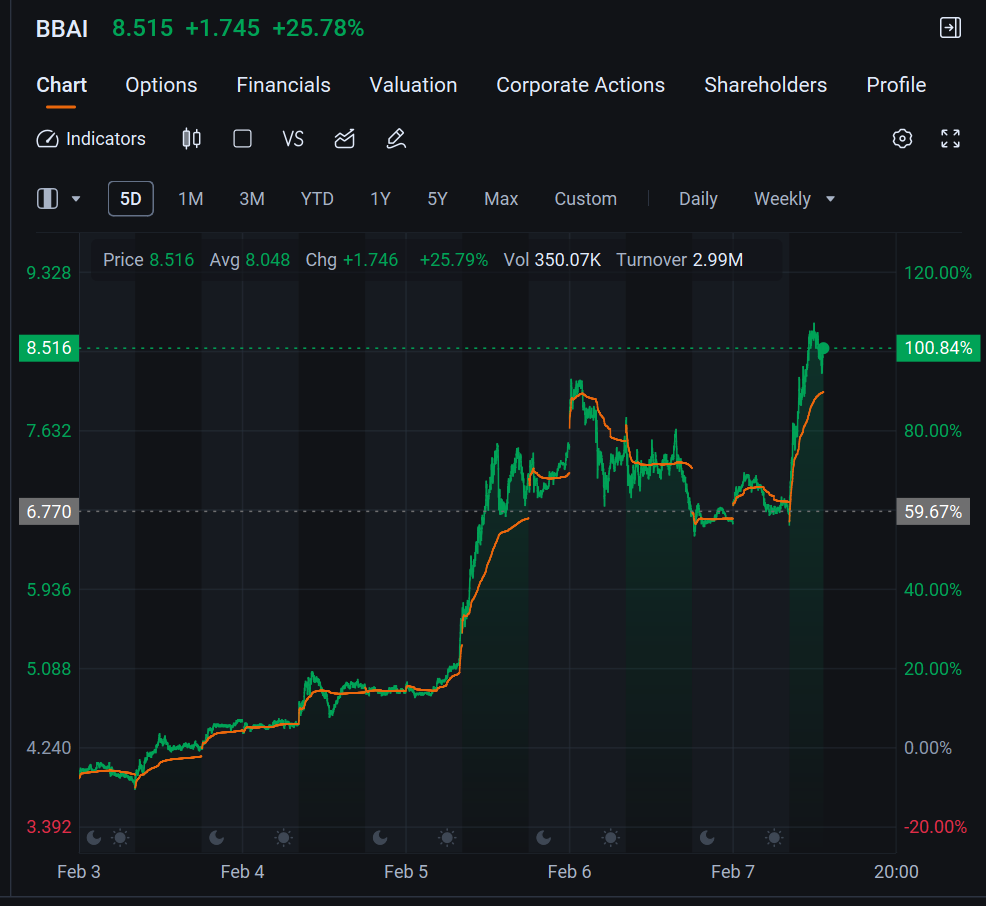986x906 pixels.
Task: Open the Indicators gauge icon
Action: [x=47, y=139]
